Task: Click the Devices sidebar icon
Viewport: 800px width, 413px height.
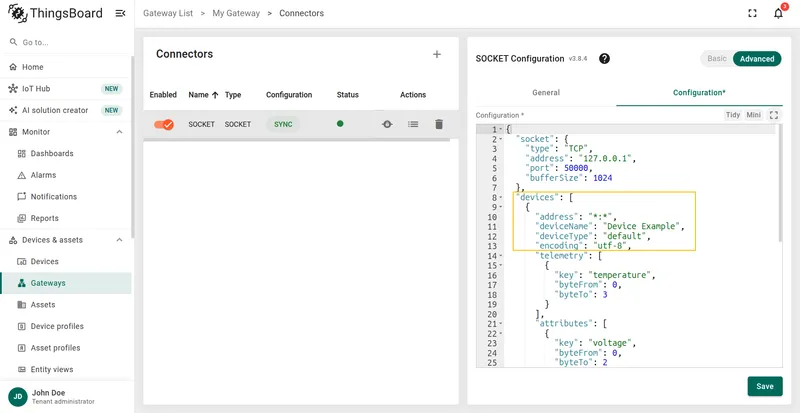Action: pyautogui.click(x=21, y=261)
